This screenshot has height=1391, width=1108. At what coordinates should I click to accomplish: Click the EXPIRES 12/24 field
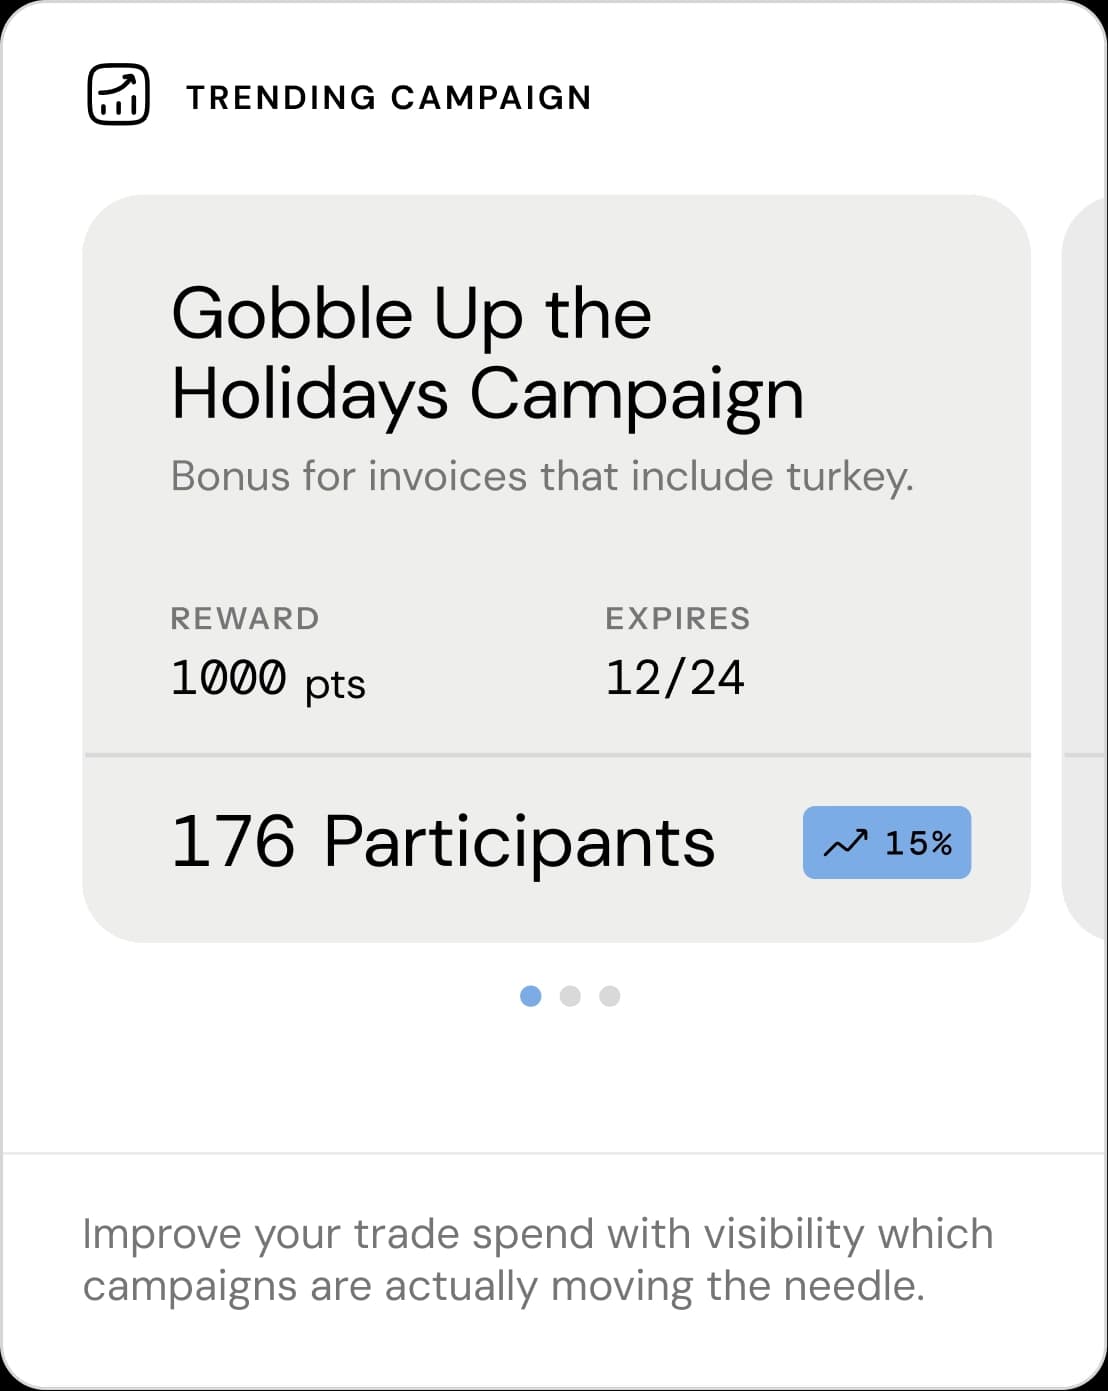677,650
